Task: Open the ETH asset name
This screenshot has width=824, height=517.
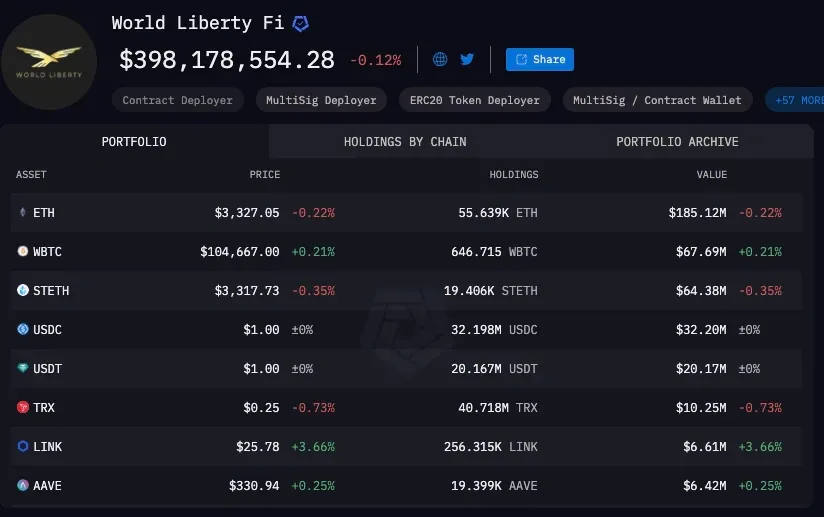Action: click(x=44, y=213)
